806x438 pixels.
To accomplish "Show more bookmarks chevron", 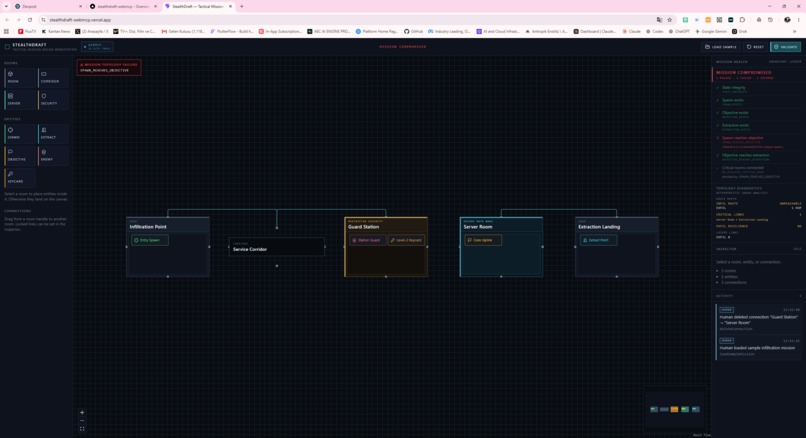I will click(795, 31).
